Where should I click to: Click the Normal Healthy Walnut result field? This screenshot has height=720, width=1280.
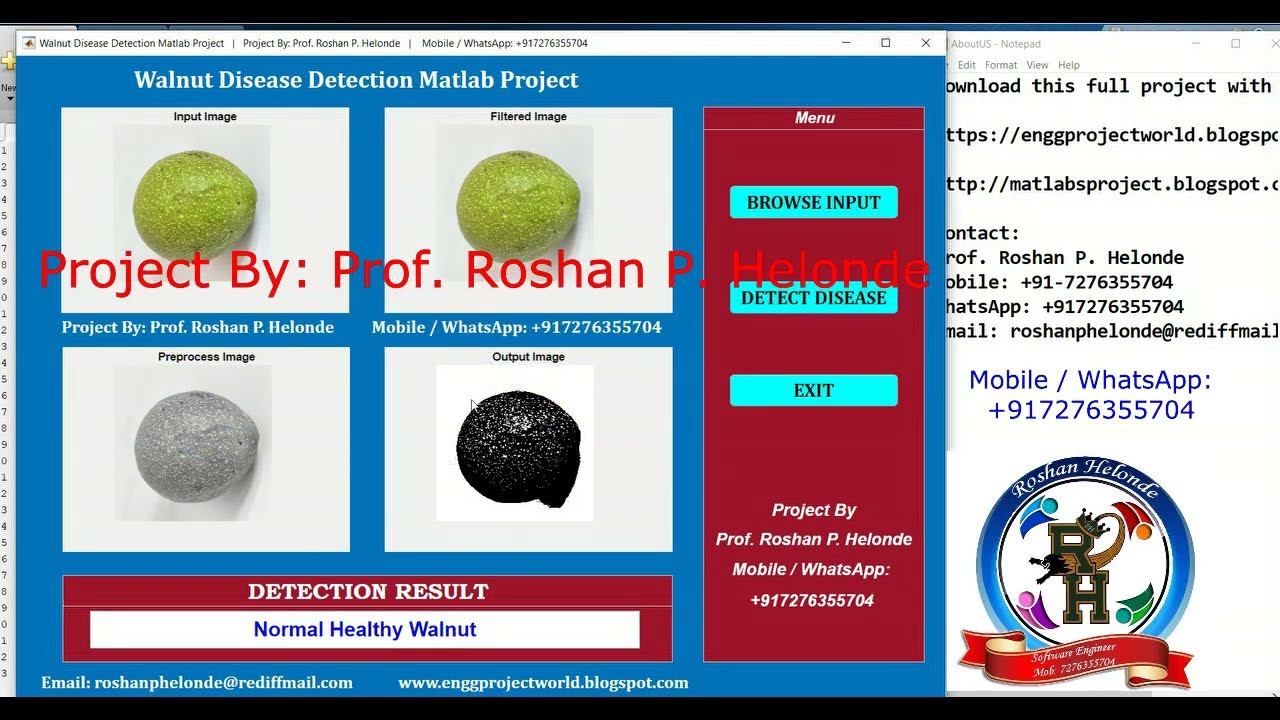pyautogui.click(x=365, y=630)
